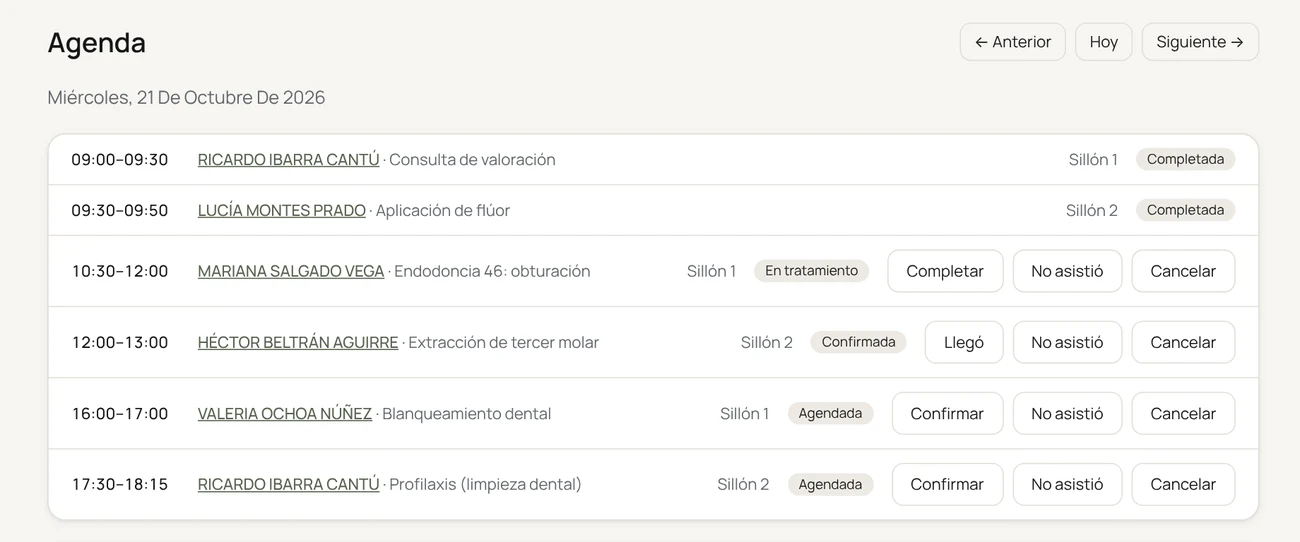Click the 09:30–09:50 time slot
The height and width of the screenshot is (542, 1300).
(120, 210)
